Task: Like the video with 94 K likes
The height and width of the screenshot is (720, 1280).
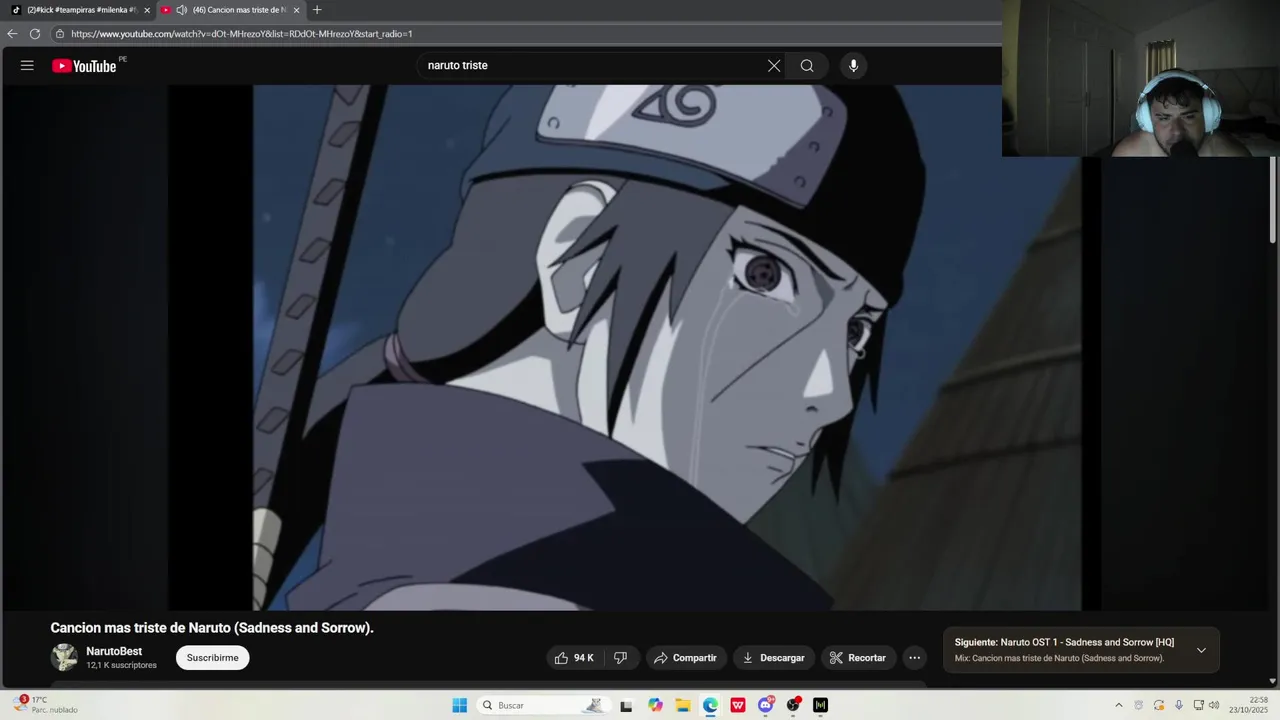Action: [575, 658]
